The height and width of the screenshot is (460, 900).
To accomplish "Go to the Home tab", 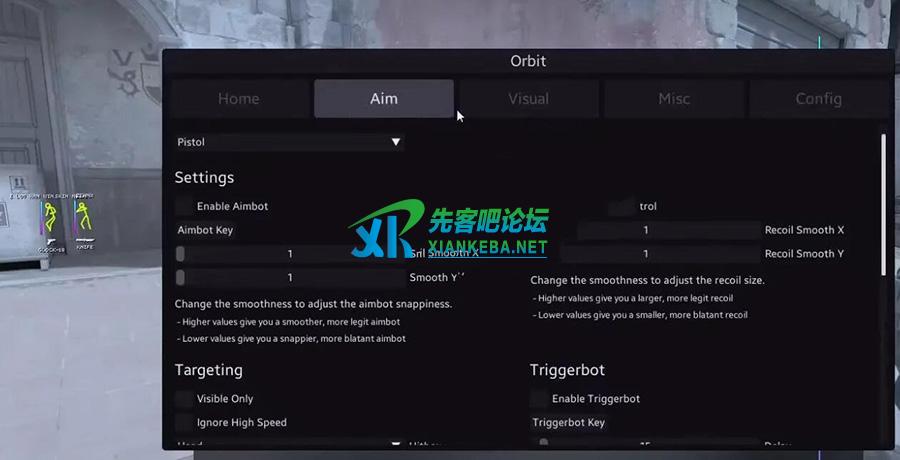I will point(239,99).
